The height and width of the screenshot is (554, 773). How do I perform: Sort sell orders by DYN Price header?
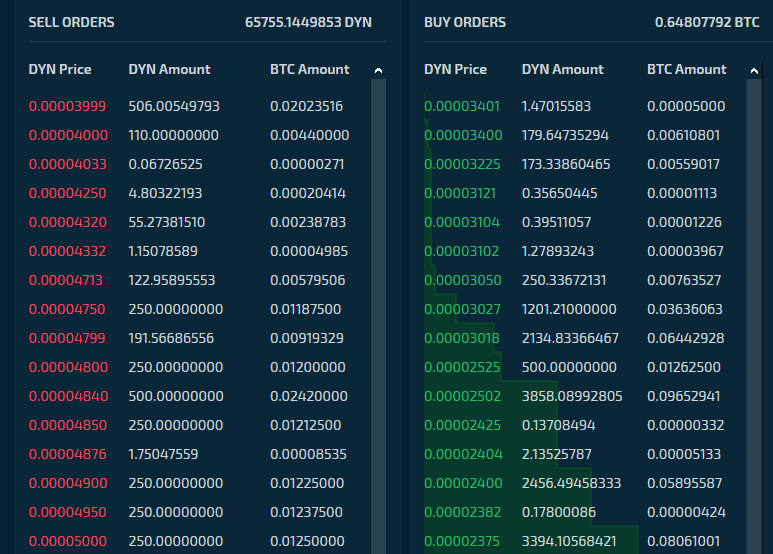tap(60, 69)
